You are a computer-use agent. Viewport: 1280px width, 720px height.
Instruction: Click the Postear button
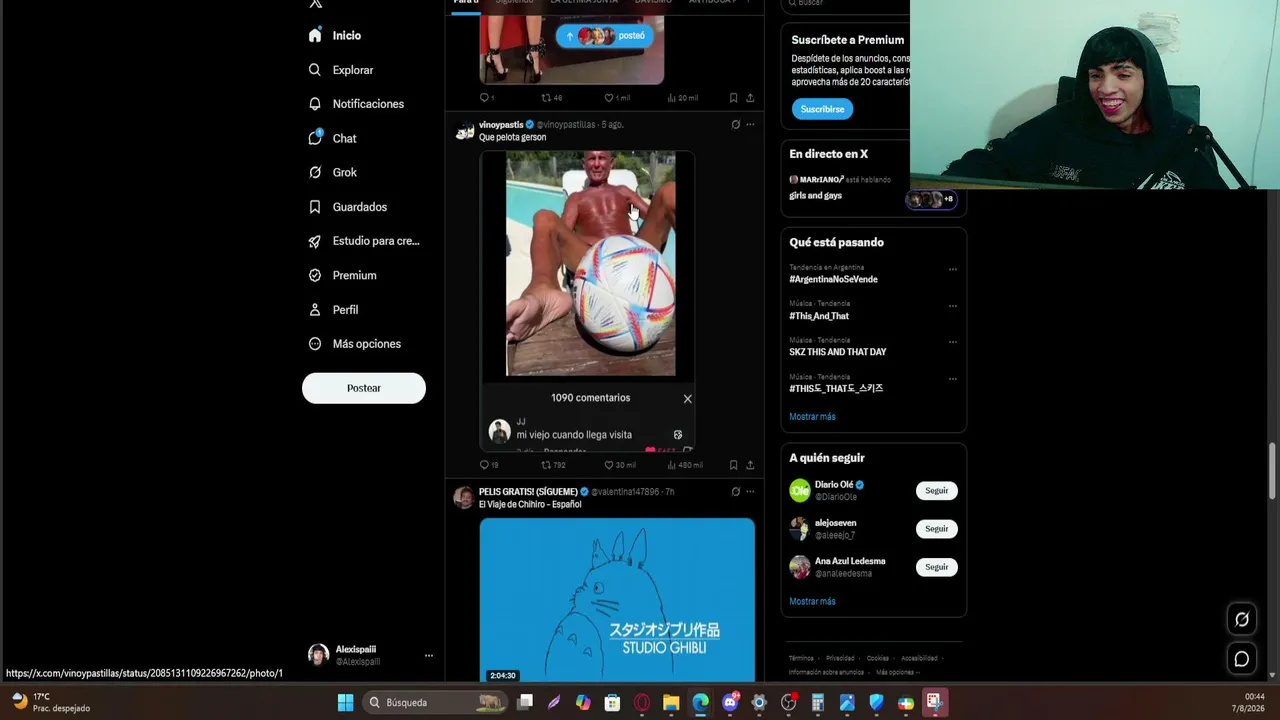point(364,388)
